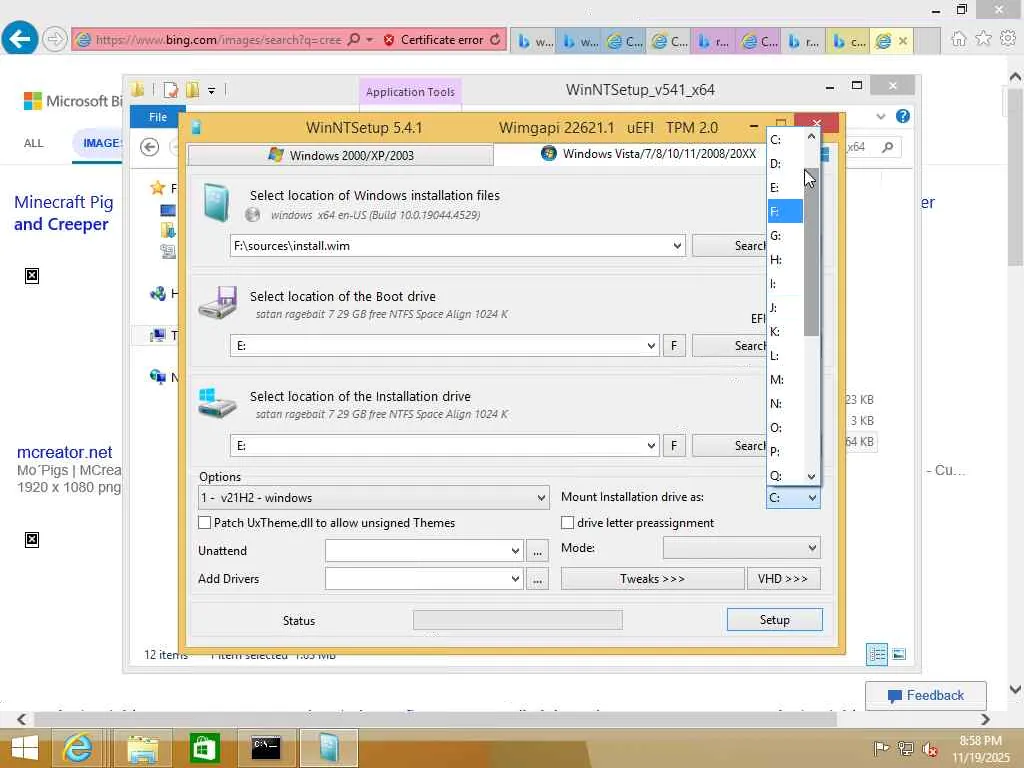Click the Status progress bar
Viewport: 1024px width, 768px height.
518,620
